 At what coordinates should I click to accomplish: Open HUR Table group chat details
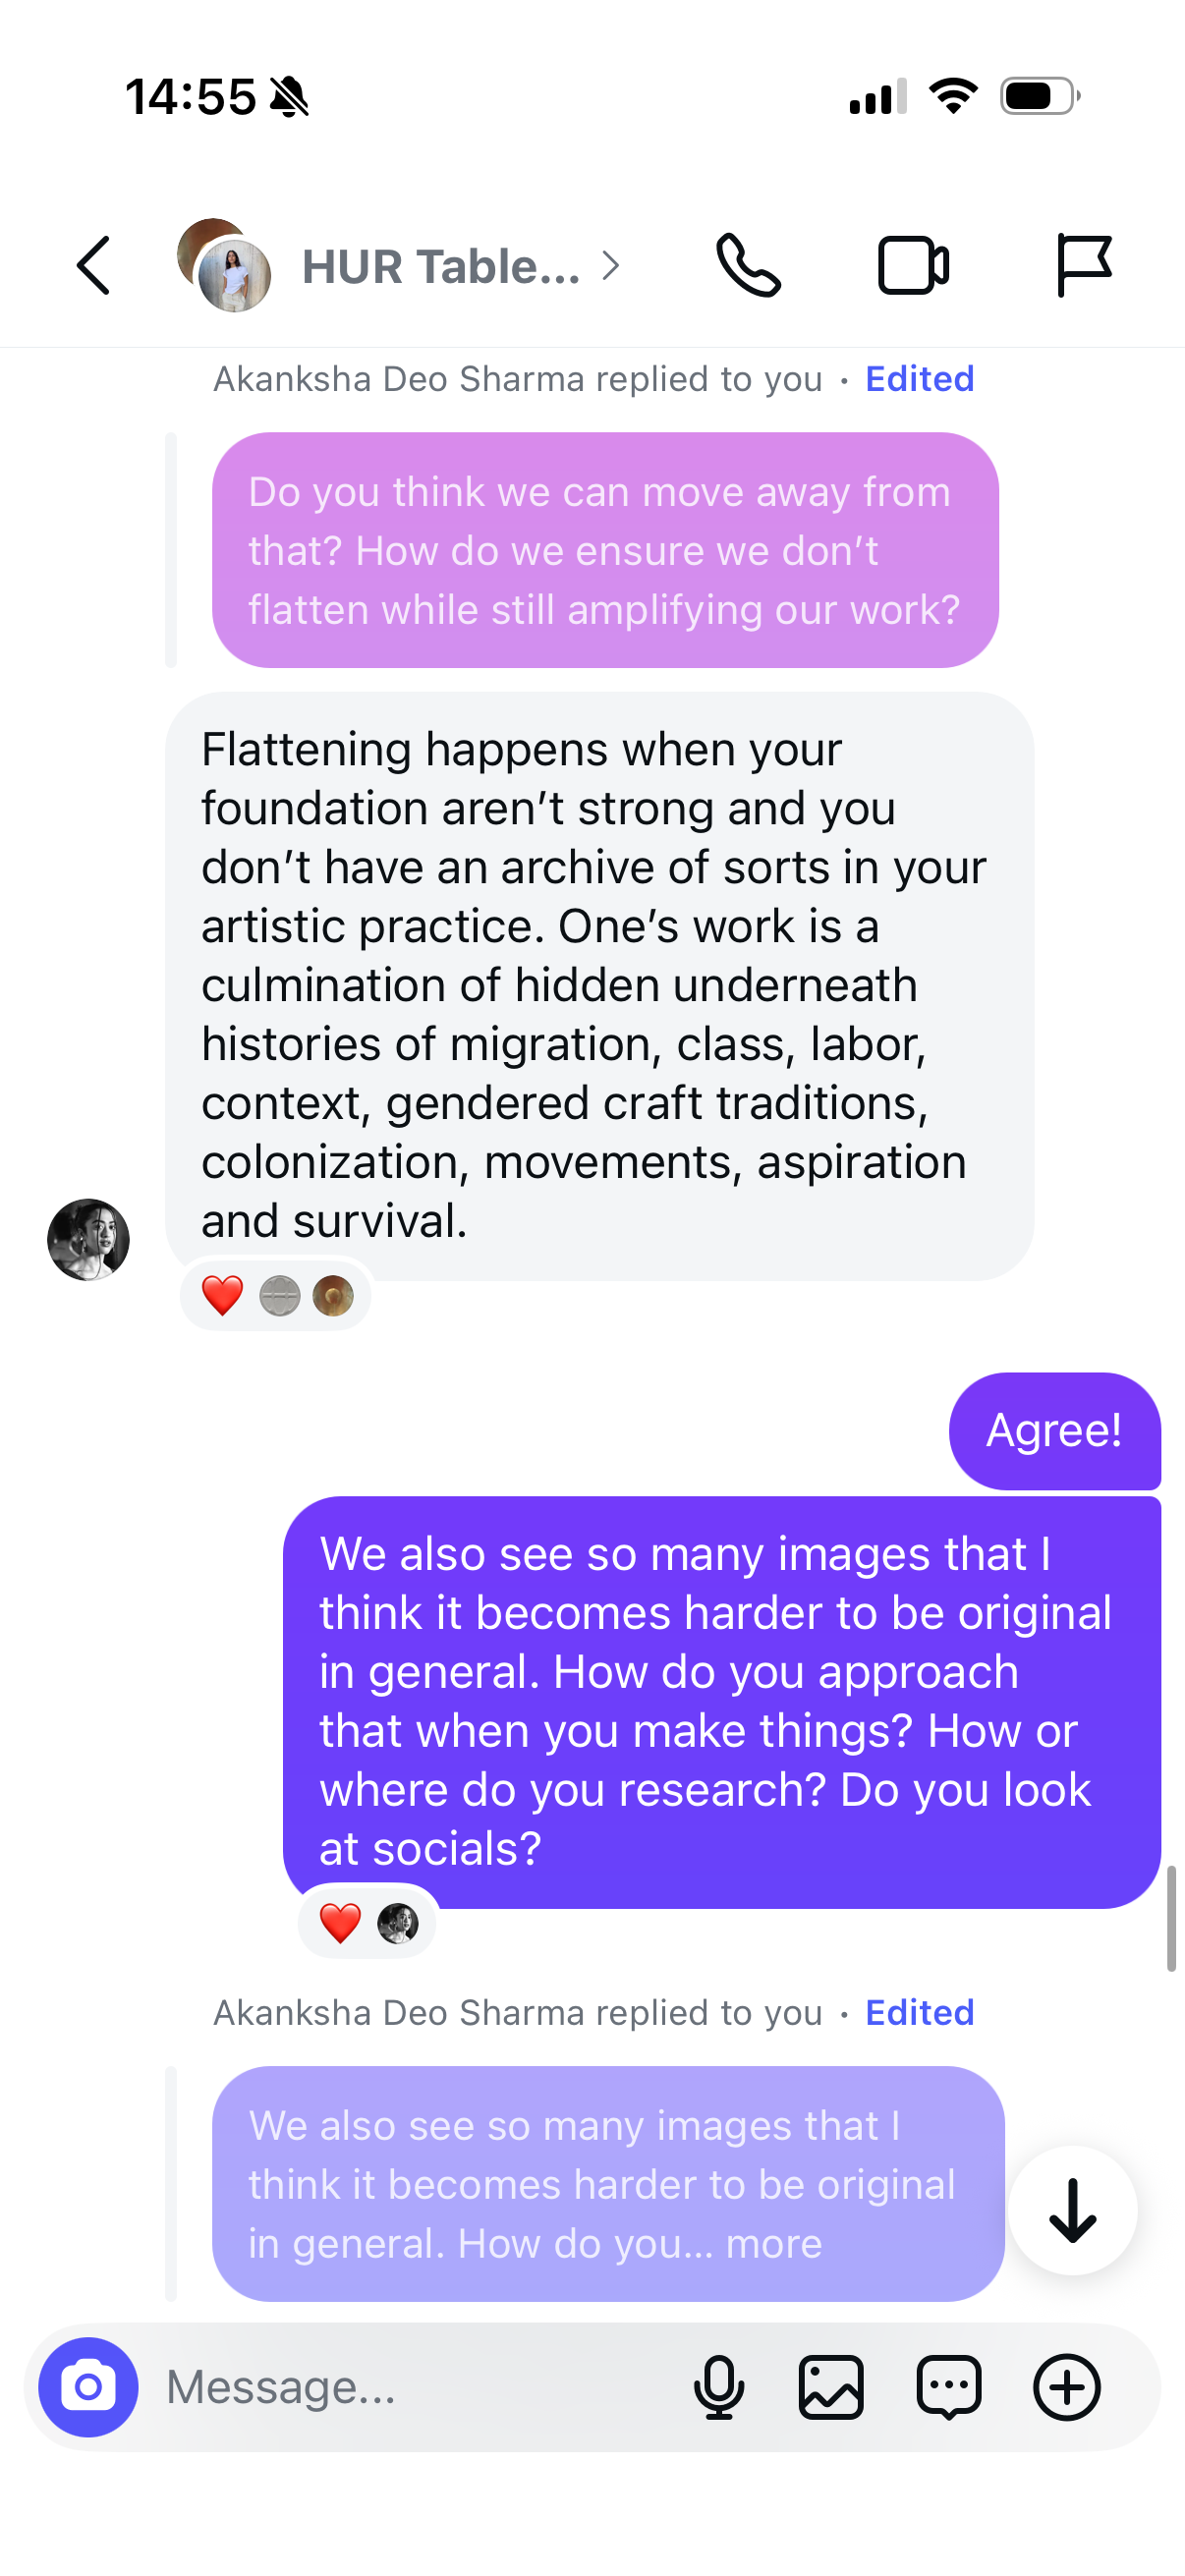pyautogui.click(x=440, y=267)
